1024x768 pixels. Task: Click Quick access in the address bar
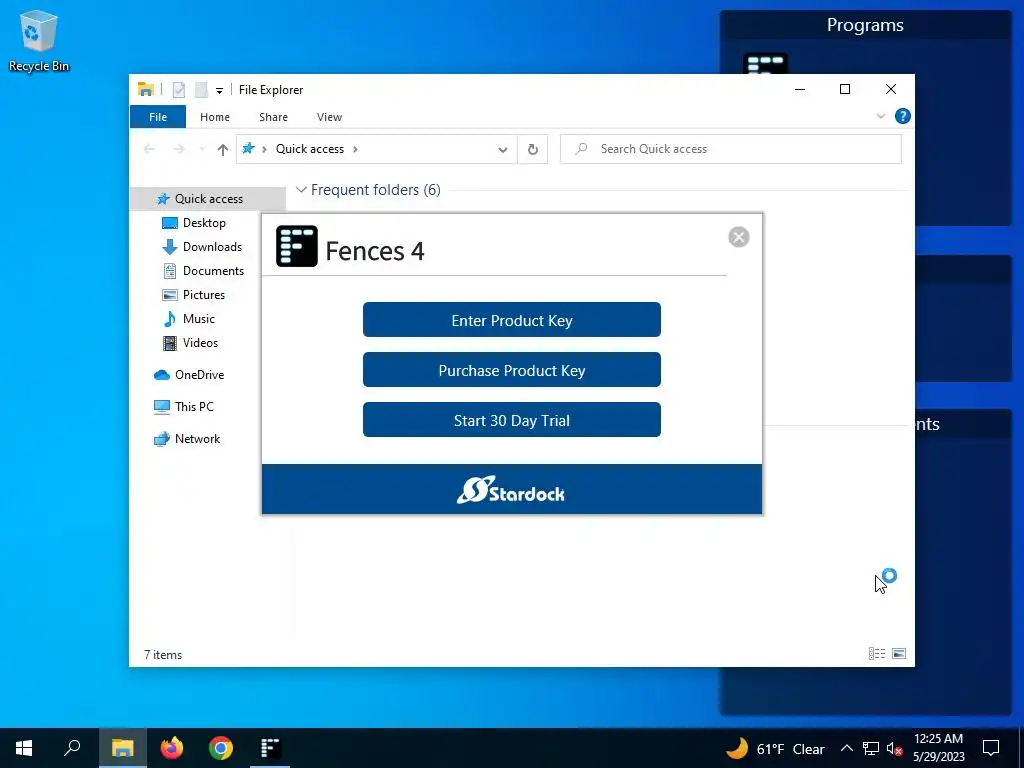point(310,149)
